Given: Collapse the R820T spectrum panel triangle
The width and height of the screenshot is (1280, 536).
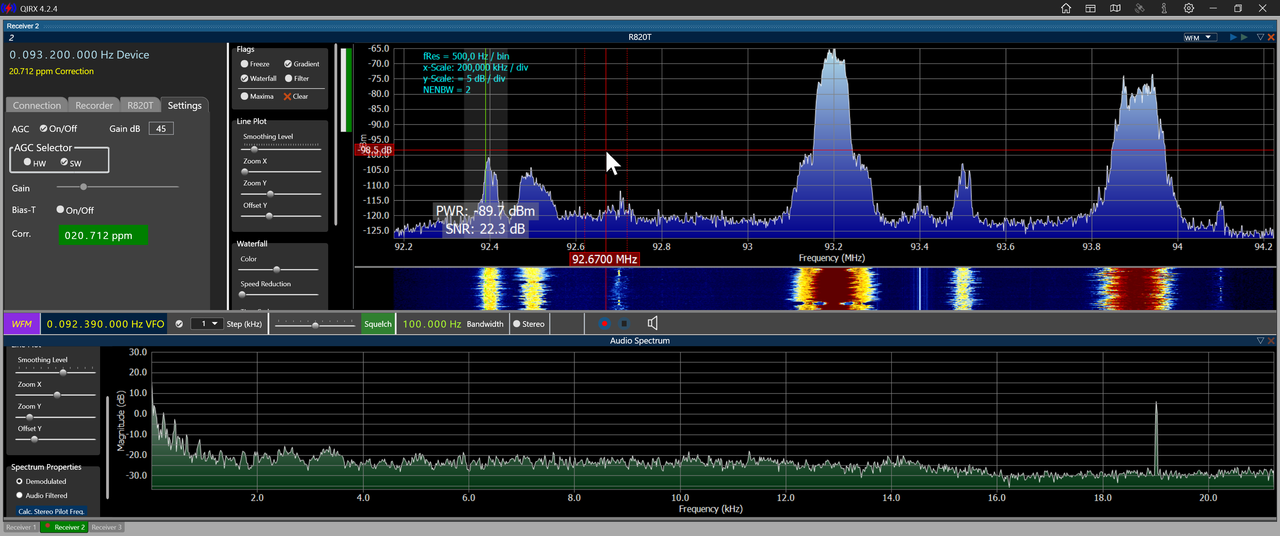Looking at the screenshot, I should click(1260, 37).
